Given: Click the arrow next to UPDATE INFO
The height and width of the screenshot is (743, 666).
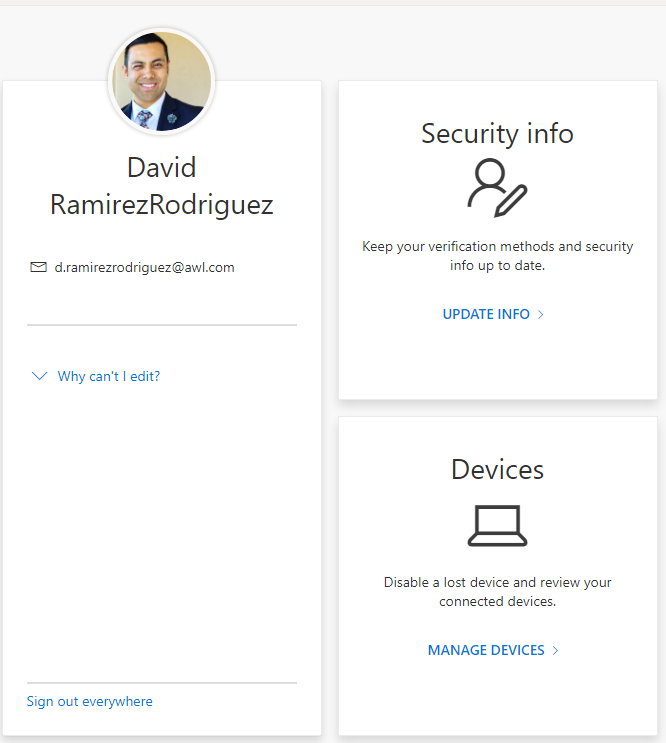Looking at the screenshot, I should point(540,314).
